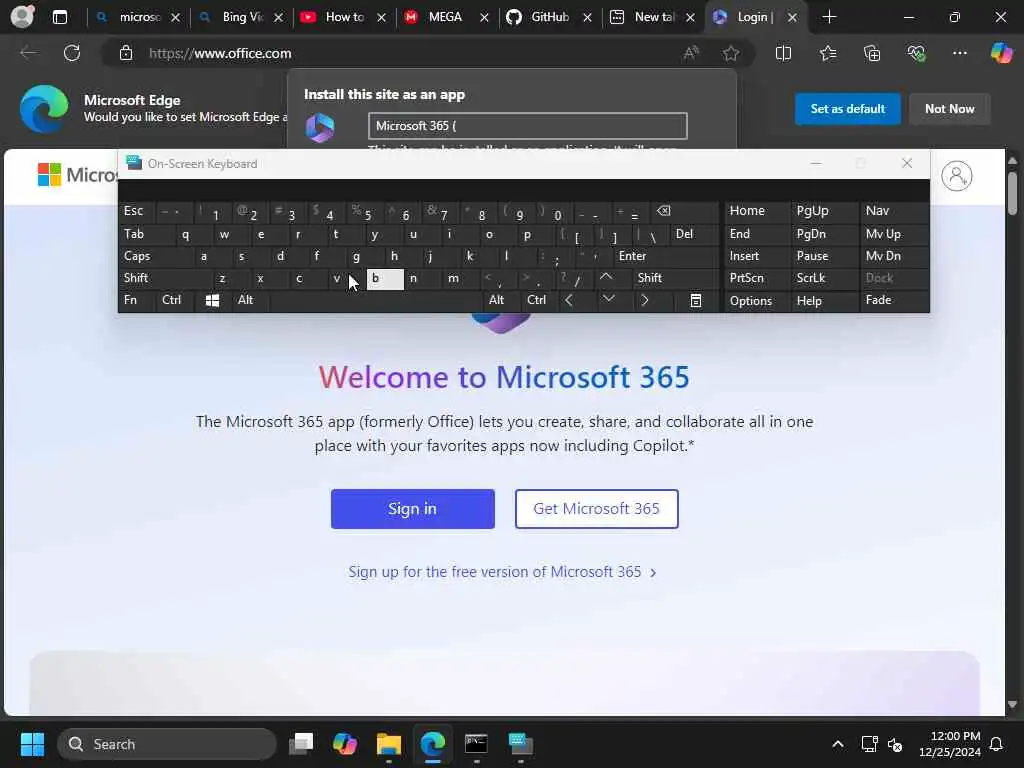Click the b key on keyboard
Screen dimensions: 1024x768
tap(385, 279)
